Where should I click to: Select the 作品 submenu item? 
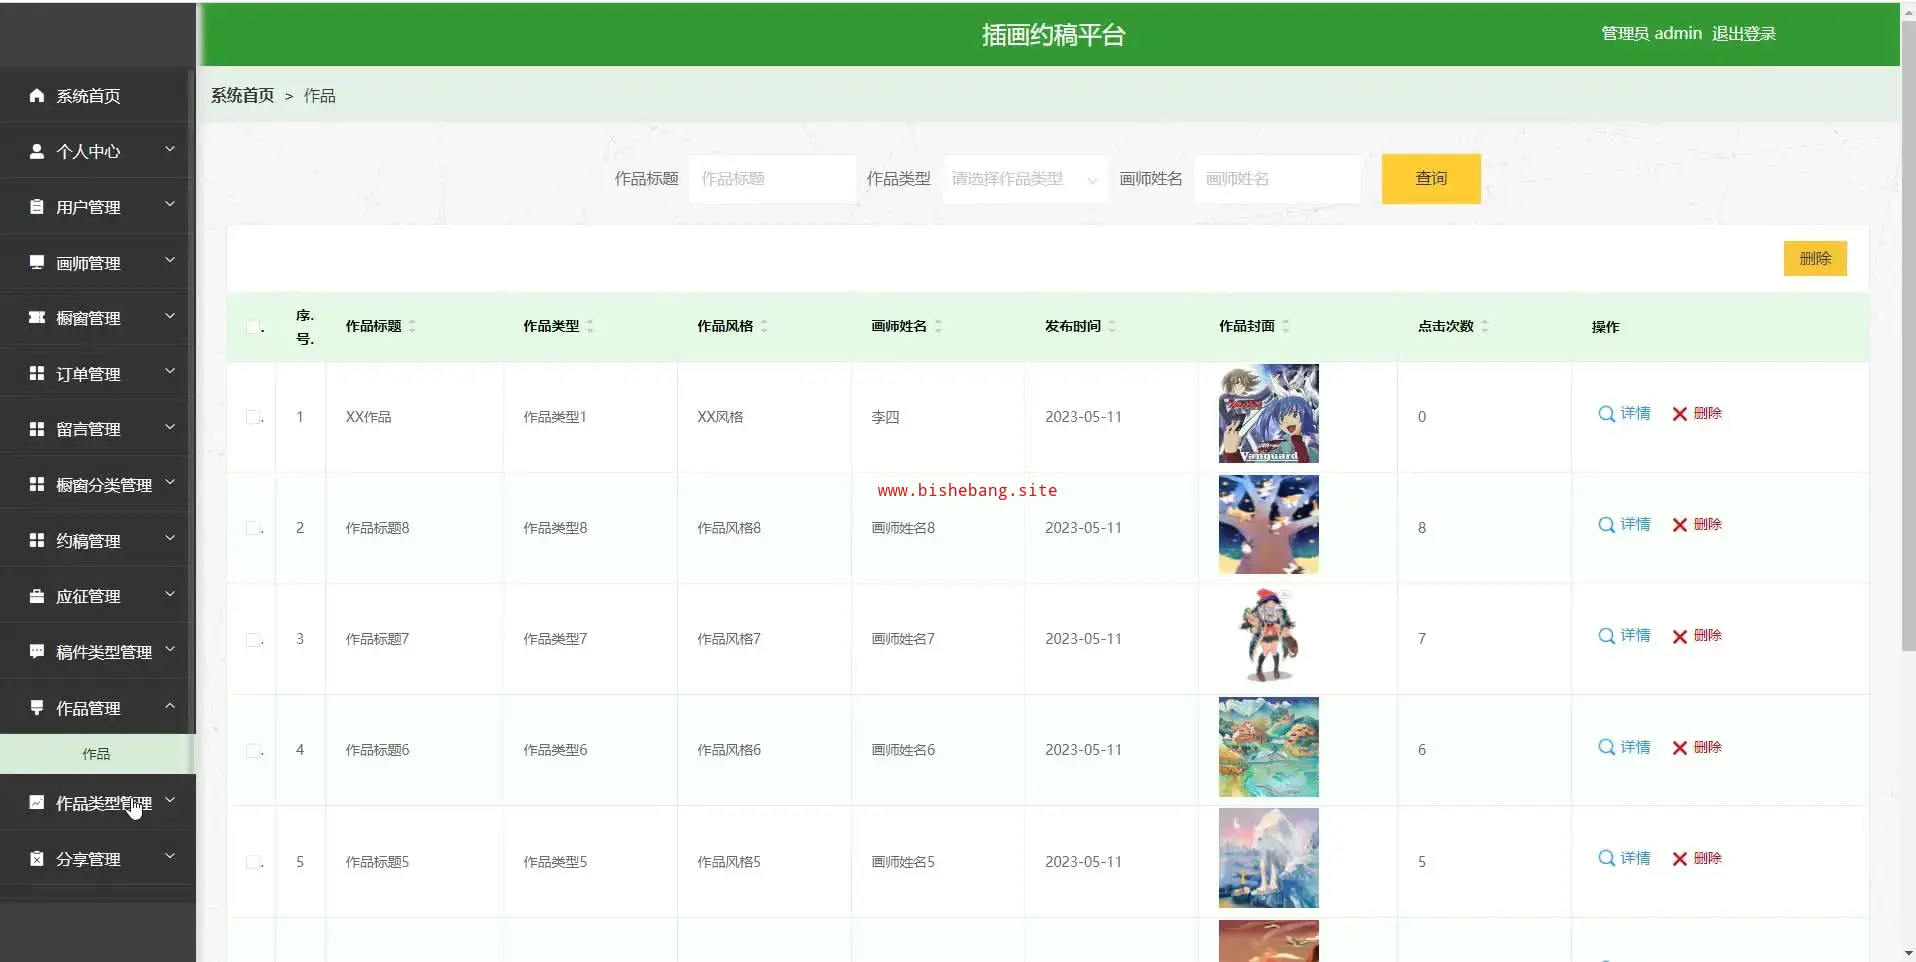coord(96,754)
